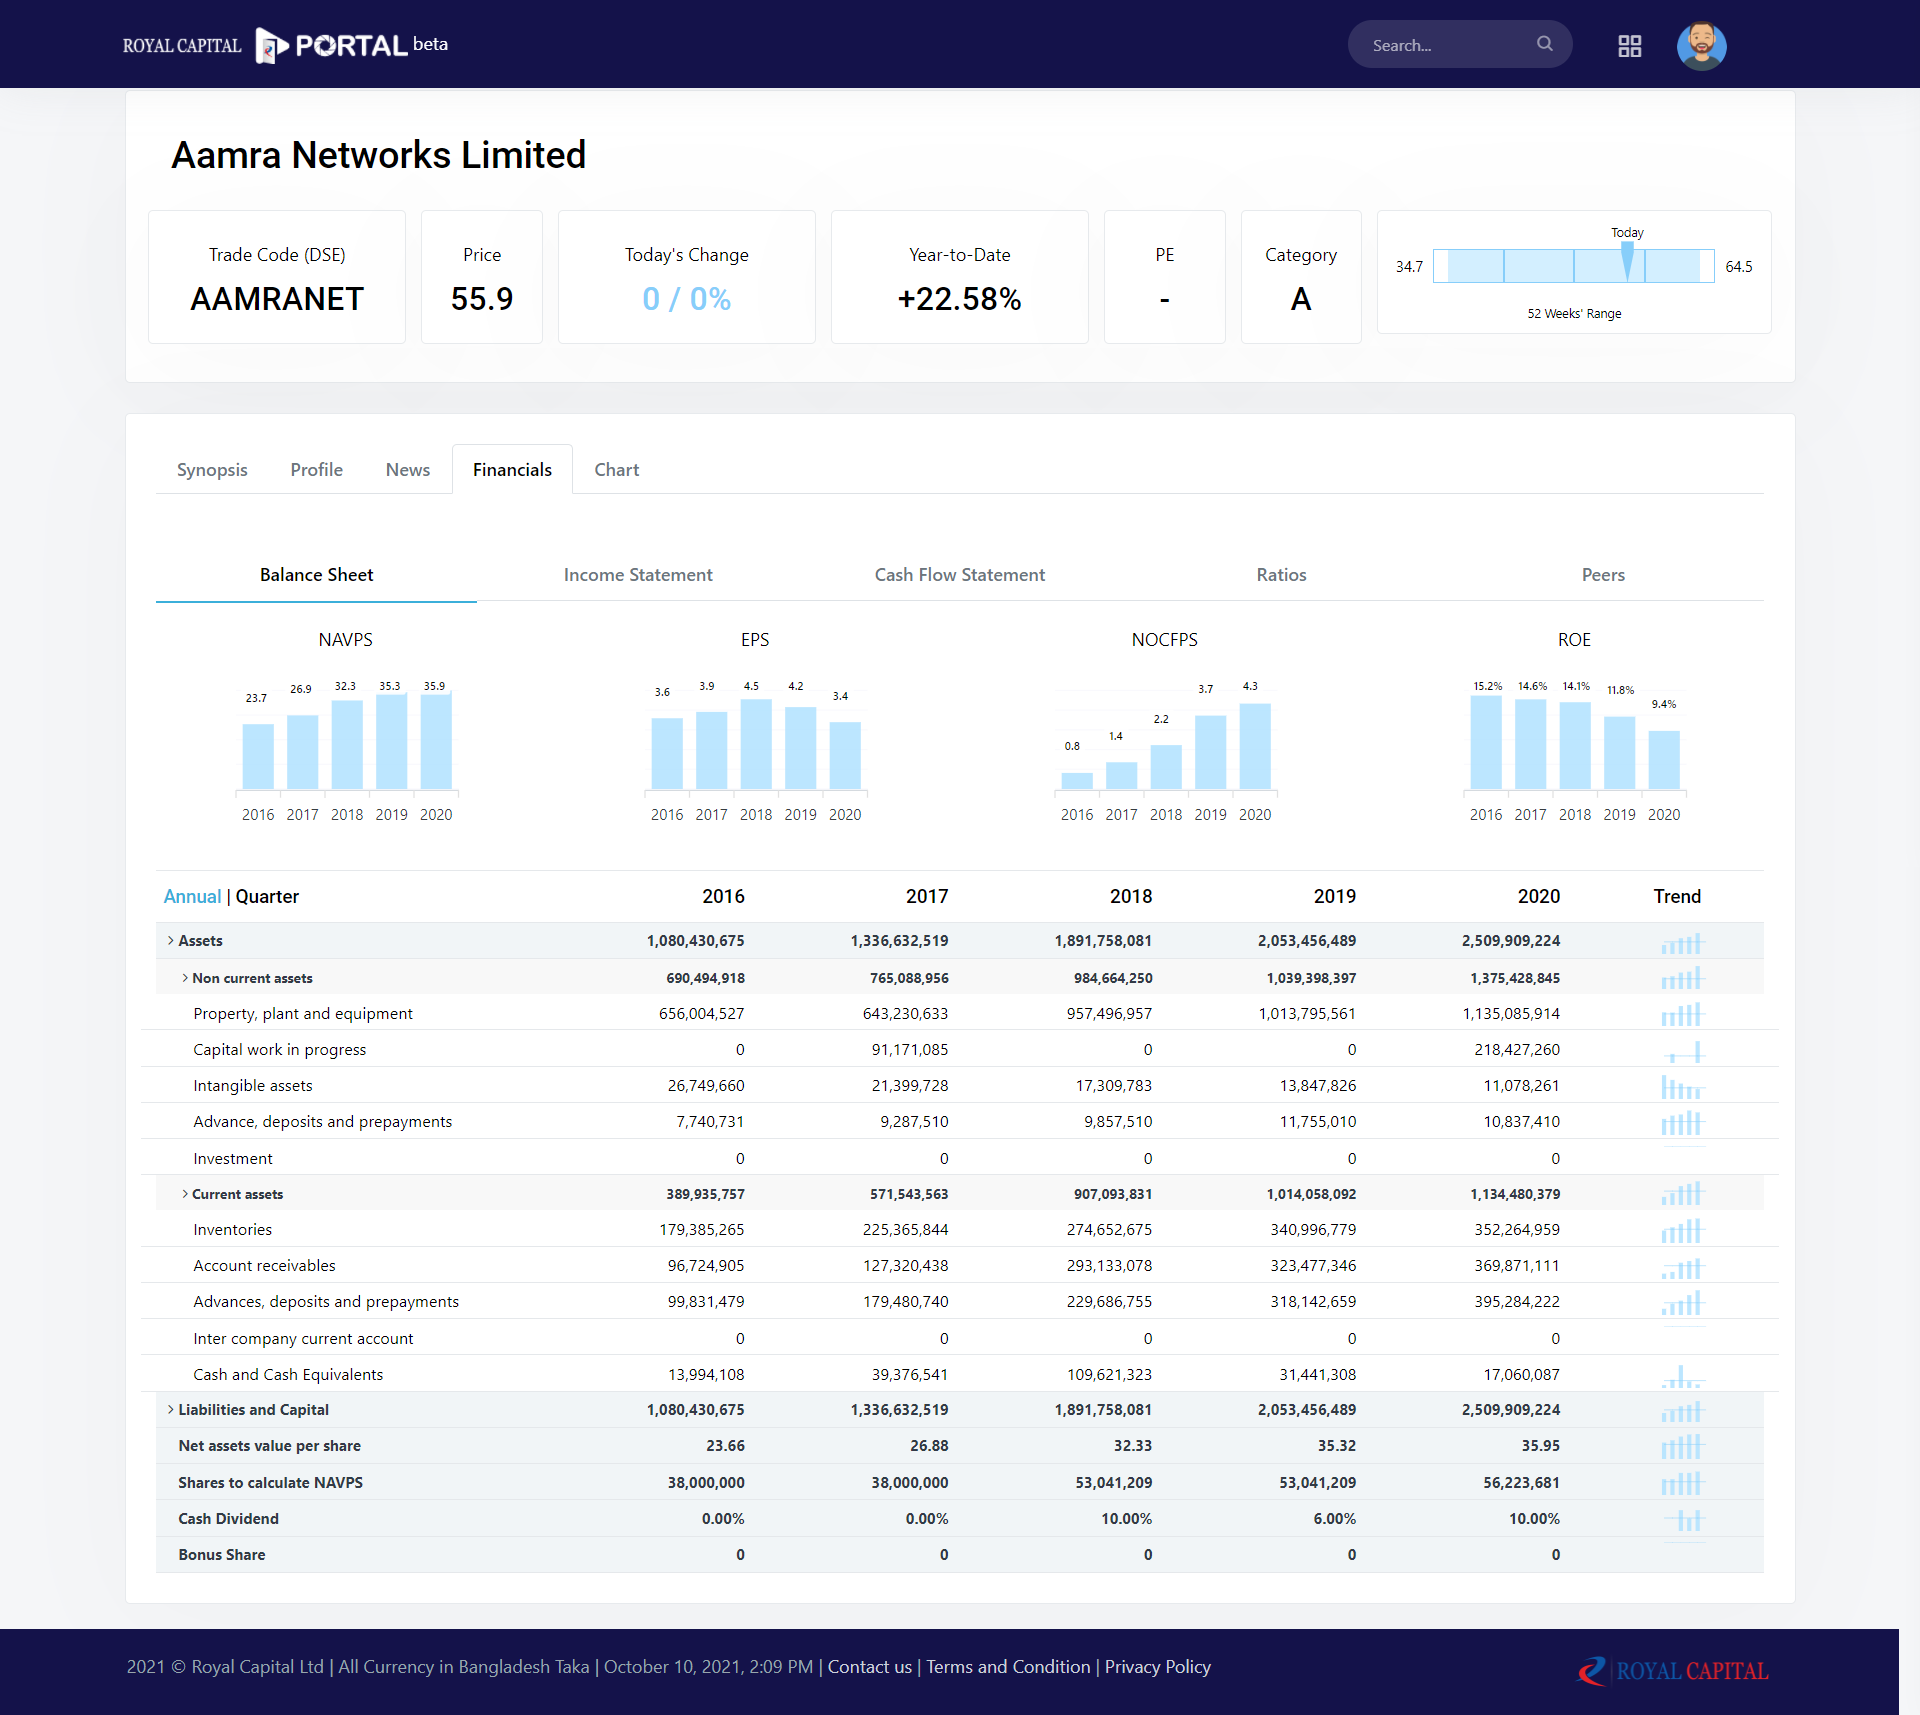
Task: Click the Price 55.9 value
Action: 482,299
